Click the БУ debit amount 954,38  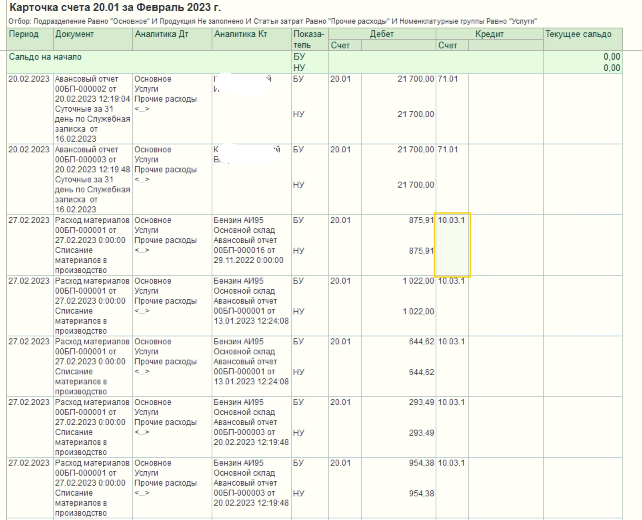pos(418,463)
